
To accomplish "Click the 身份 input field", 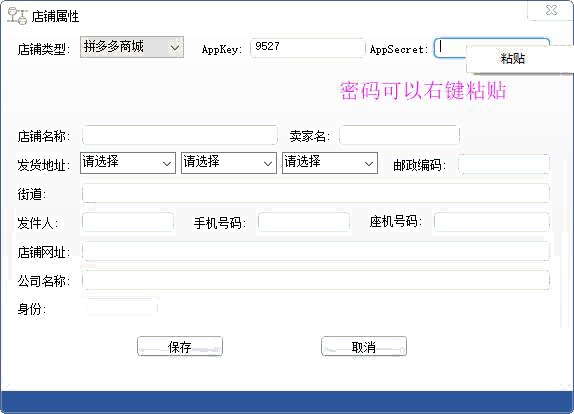I will [121, 307].
